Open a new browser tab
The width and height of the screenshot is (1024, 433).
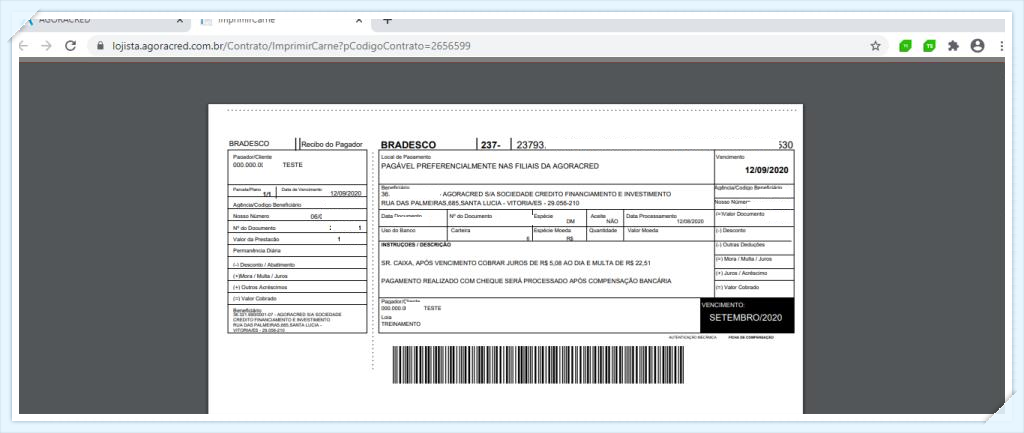(x=387, y=20)
